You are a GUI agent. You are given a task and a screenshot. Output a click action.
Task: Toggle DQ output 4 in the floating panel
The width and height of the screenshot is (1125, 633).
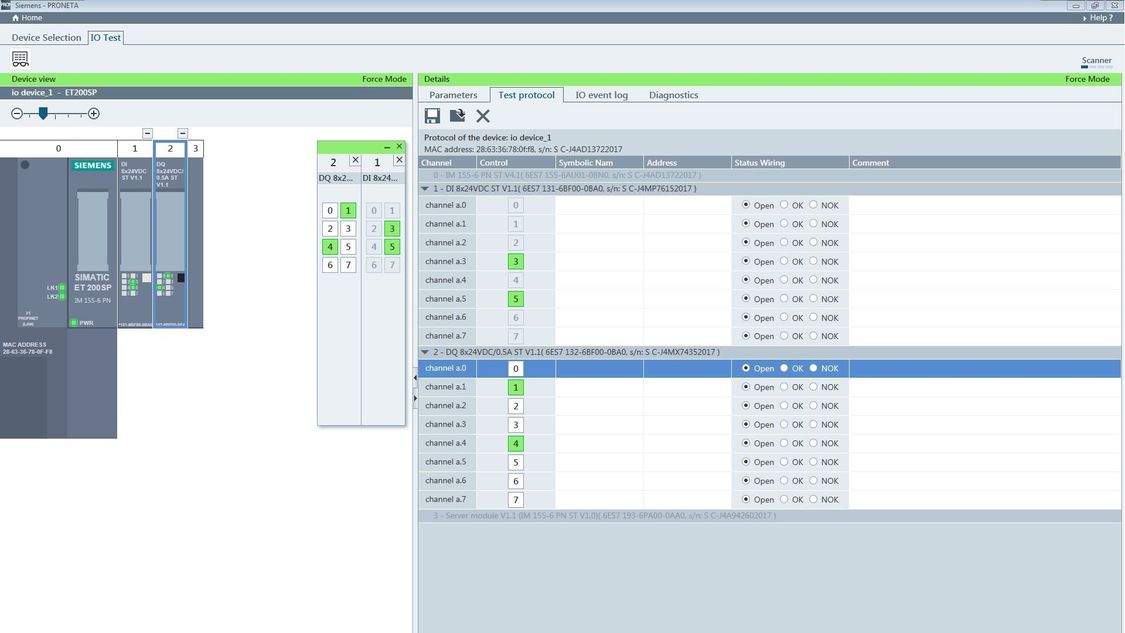pyautogui.click(x=329, y=247)
